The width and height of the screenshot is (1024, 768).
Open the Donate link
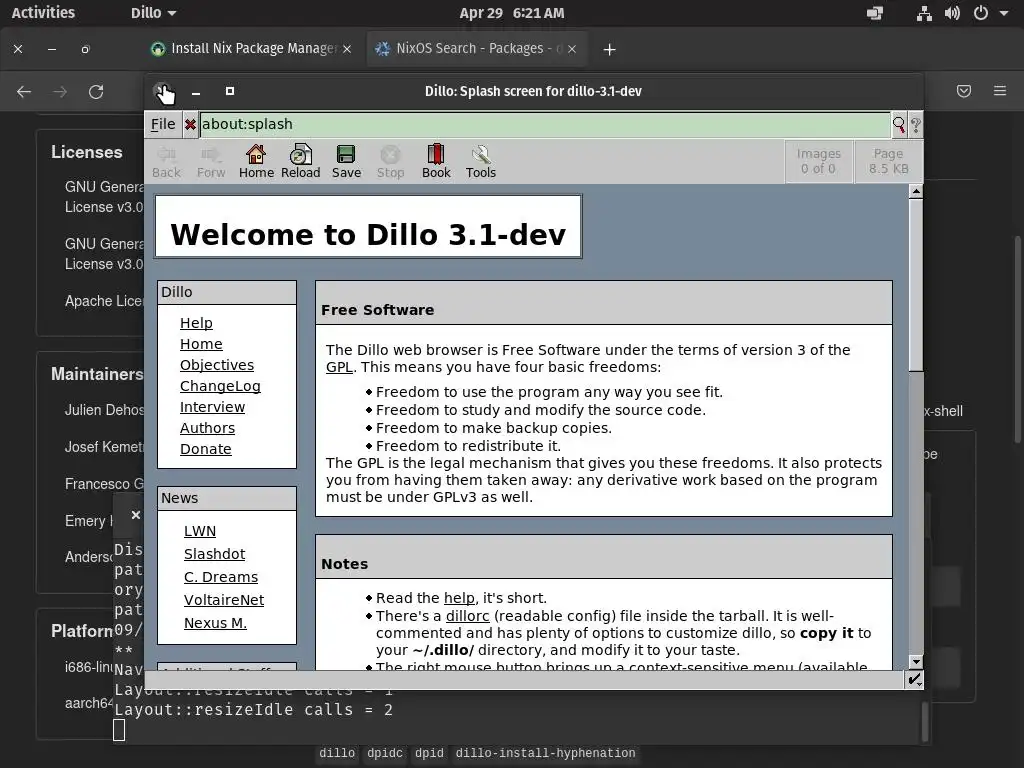click(x=206, y=449)
